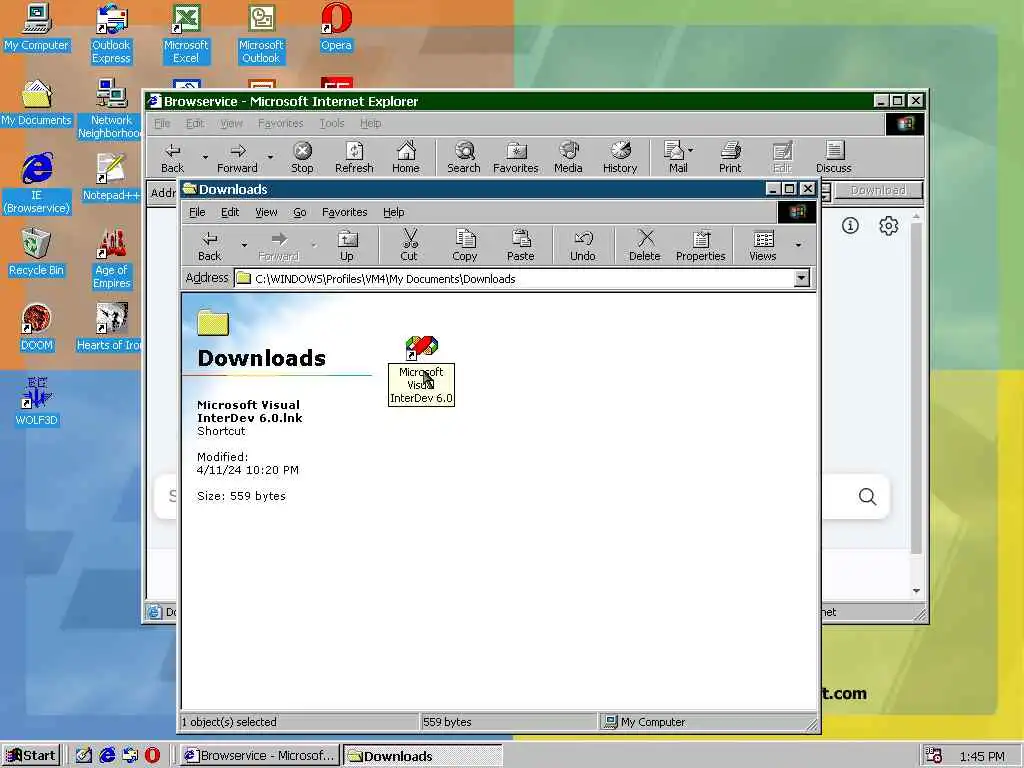Open the Help menu in Downloads
Viewport: 1024px width, 768px height.
[393, 212]
